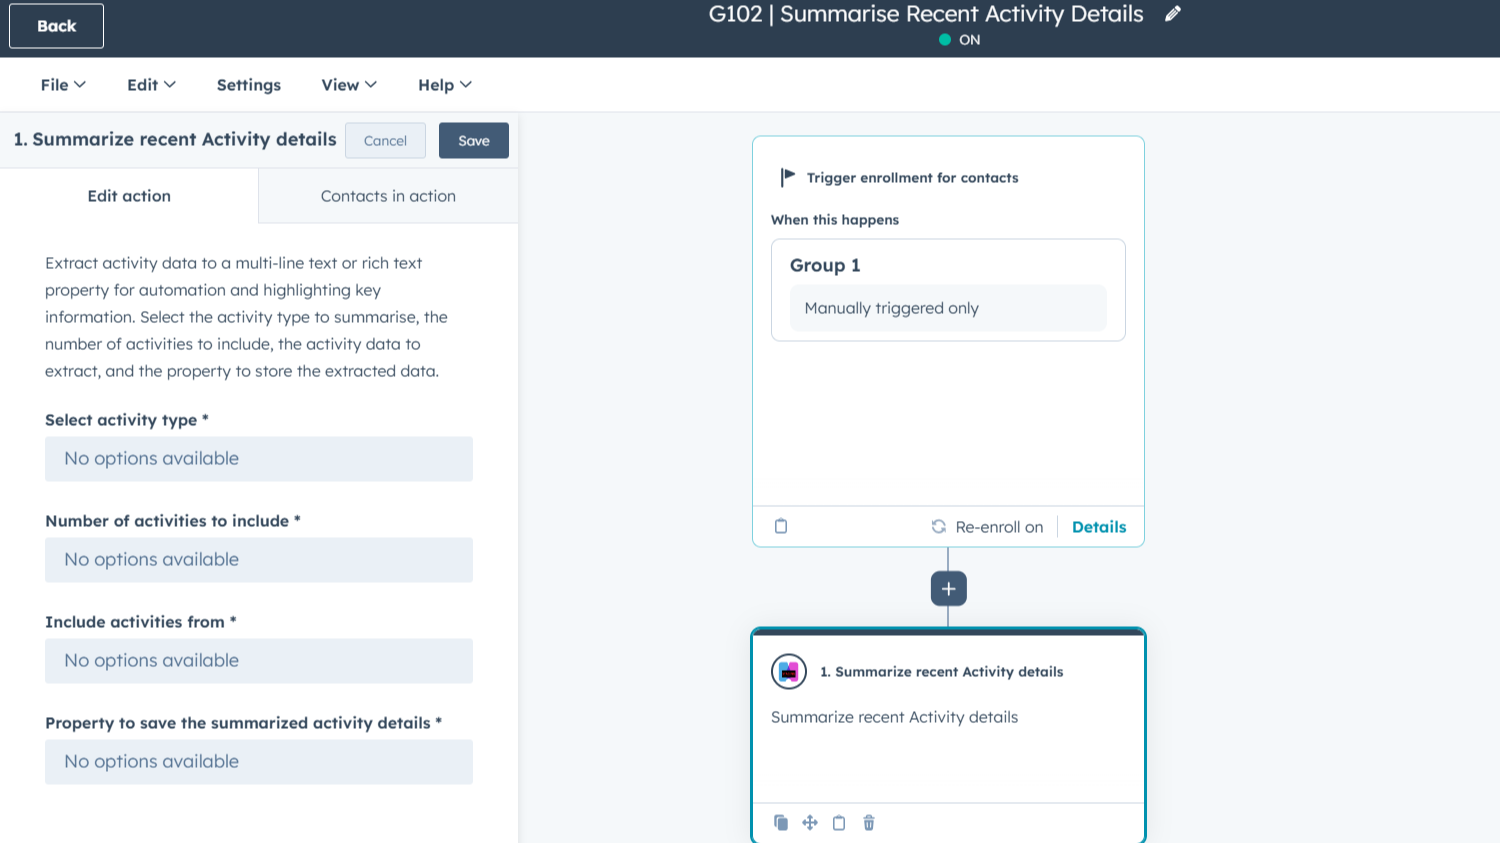Select the Manually triggered only condition

point(947,308)
